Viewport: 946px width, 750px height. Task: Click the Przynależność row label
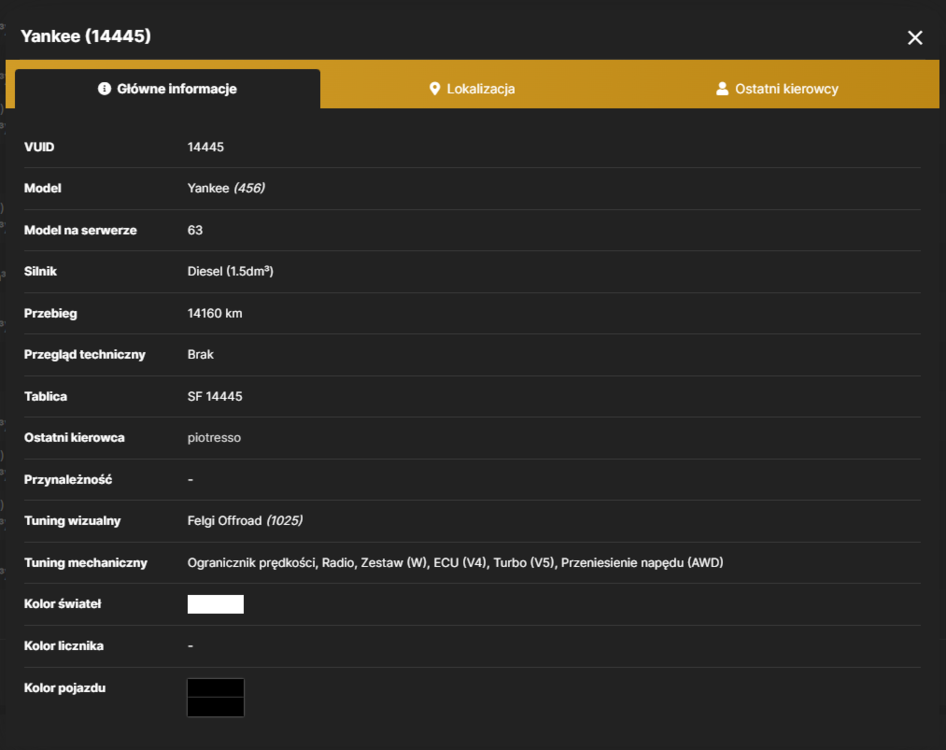[68, 480]
